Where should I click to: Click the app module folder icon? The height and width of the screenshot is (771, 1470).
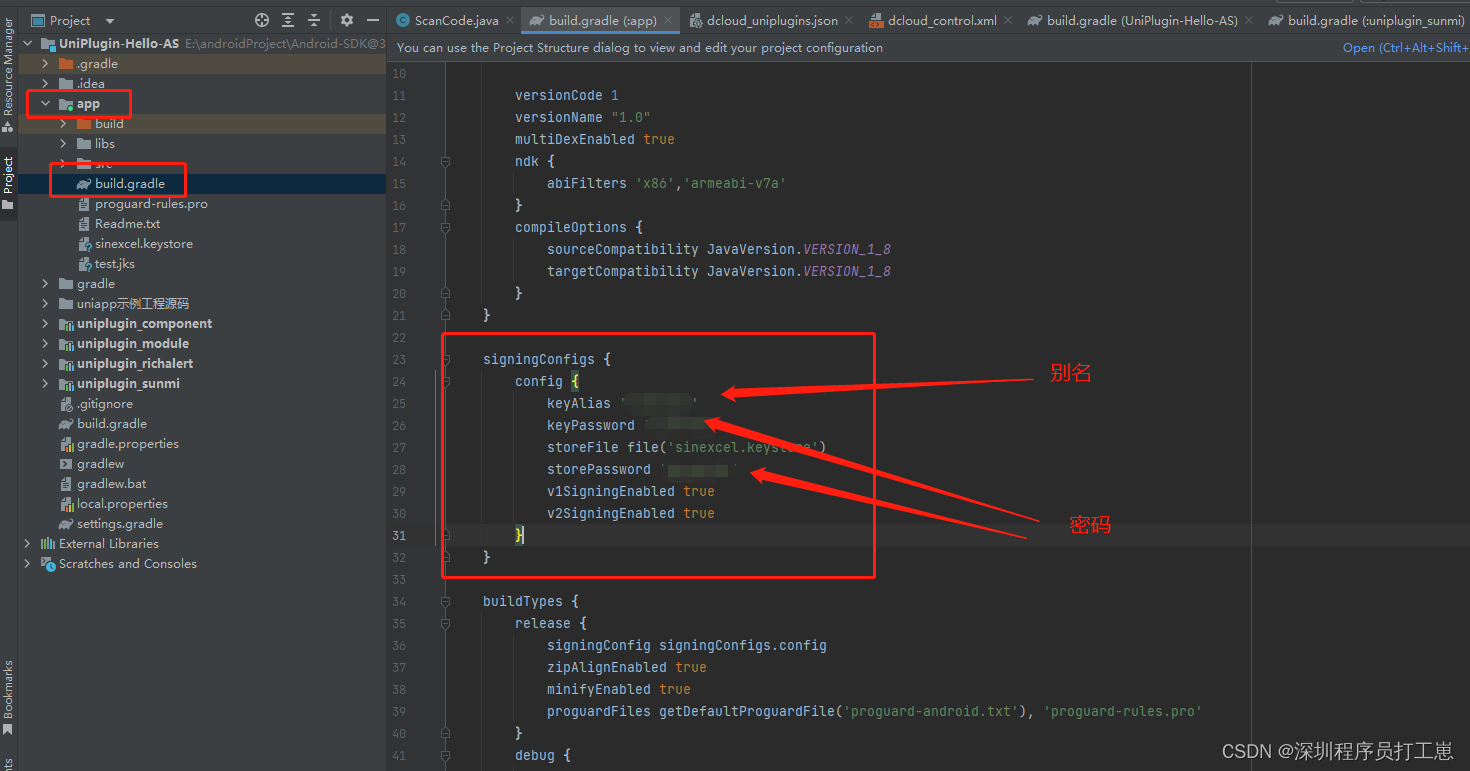65,104
